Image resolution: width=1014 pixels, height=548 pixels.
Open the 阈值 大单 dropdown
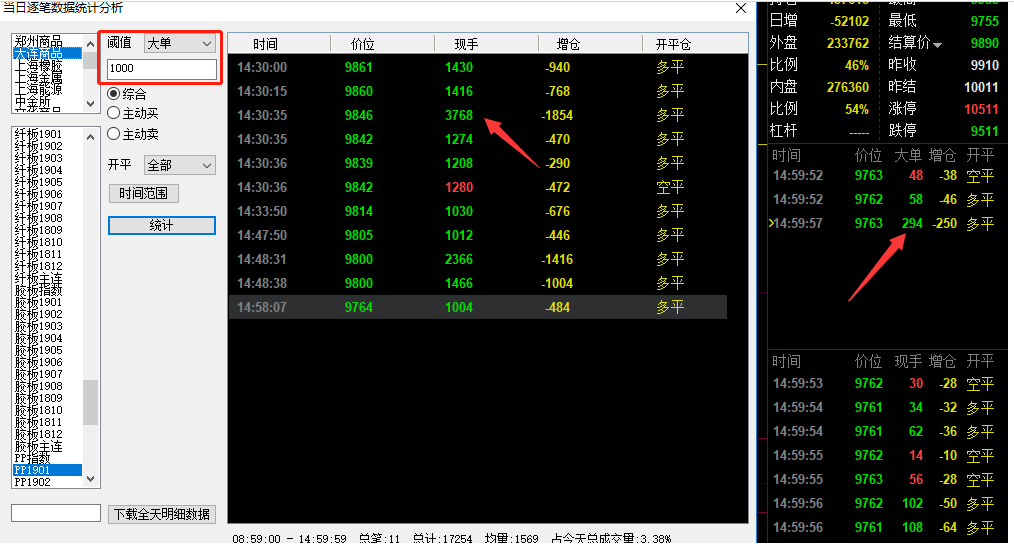tap(180, 43)
